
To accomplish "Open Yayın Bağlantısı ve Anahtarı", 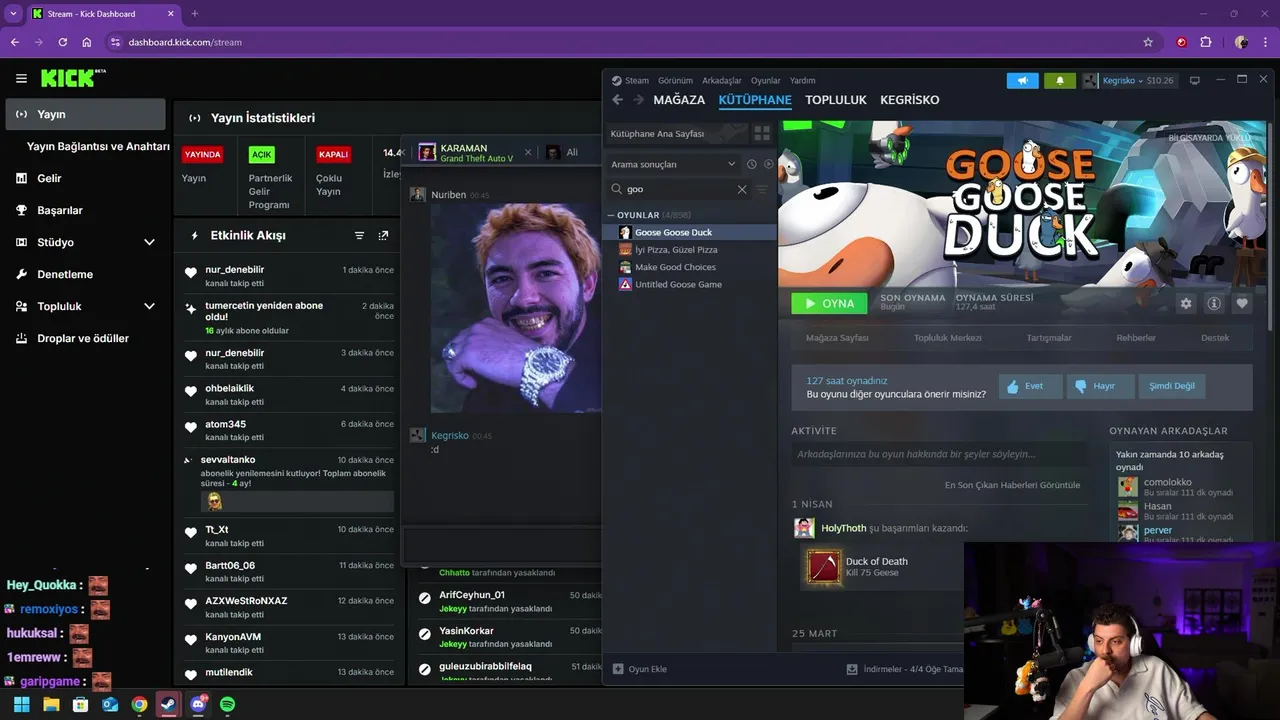I will point(98,146).
